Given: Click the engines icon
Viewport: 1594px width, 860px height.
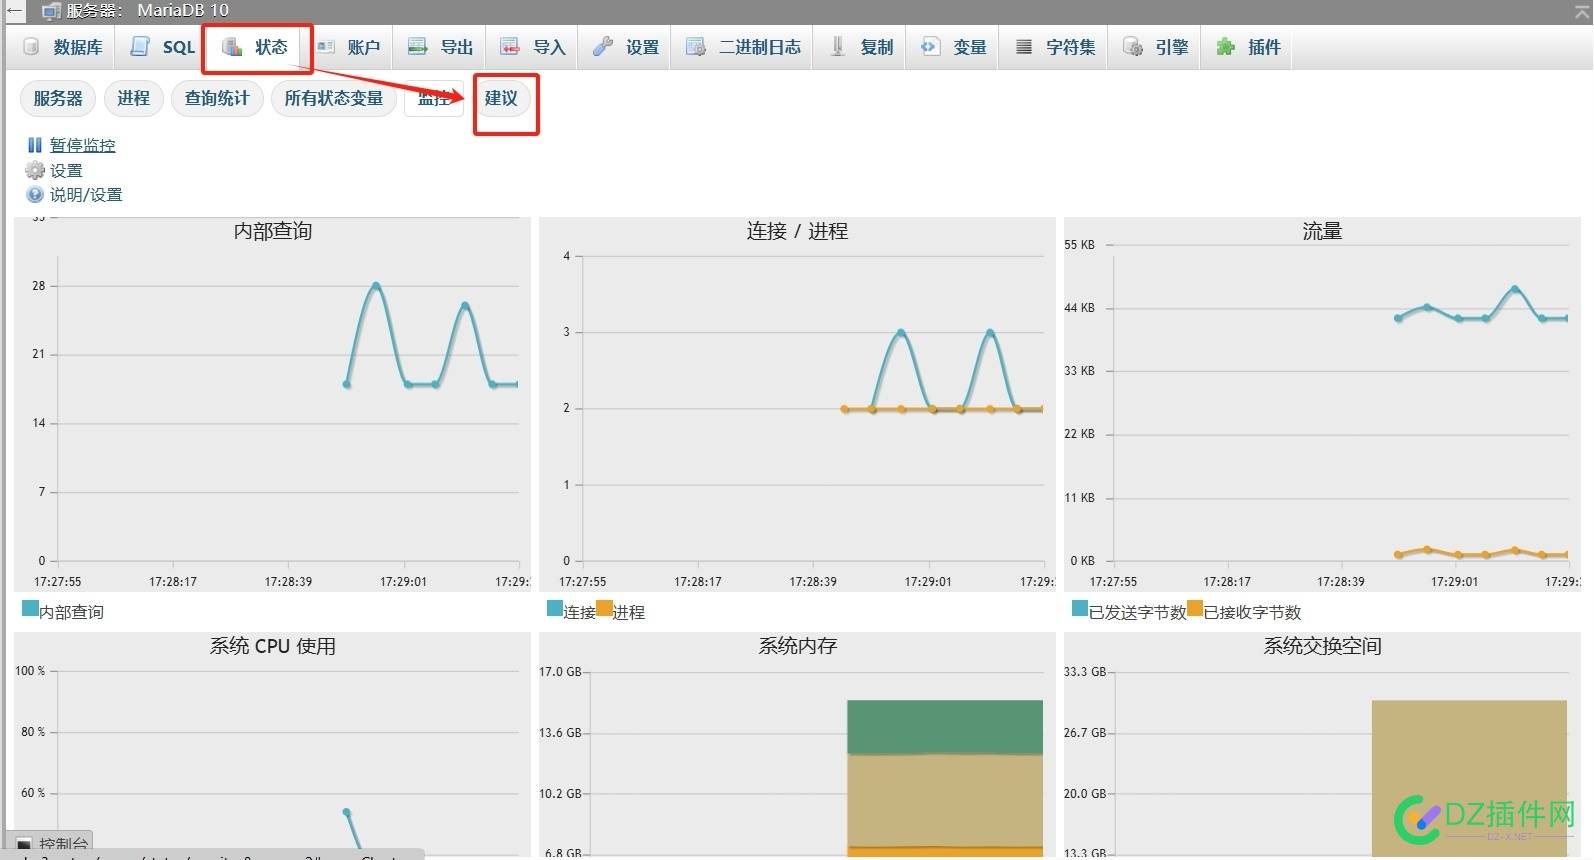Looking at the screenshot, I should click(1132, 47).
